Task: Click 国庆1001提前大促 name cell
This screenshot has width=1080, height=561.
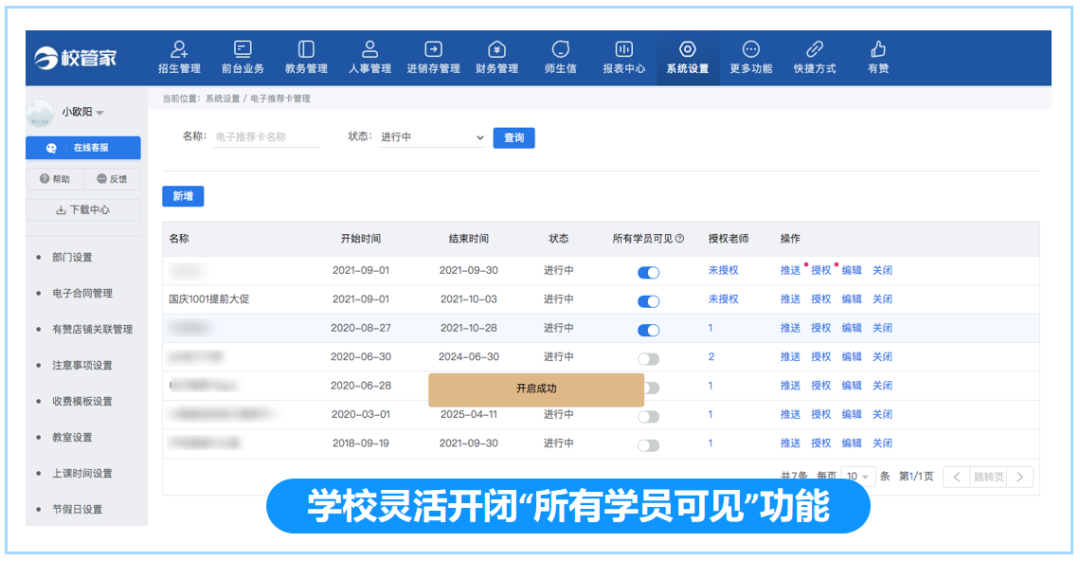Action: tap(209, 299)
